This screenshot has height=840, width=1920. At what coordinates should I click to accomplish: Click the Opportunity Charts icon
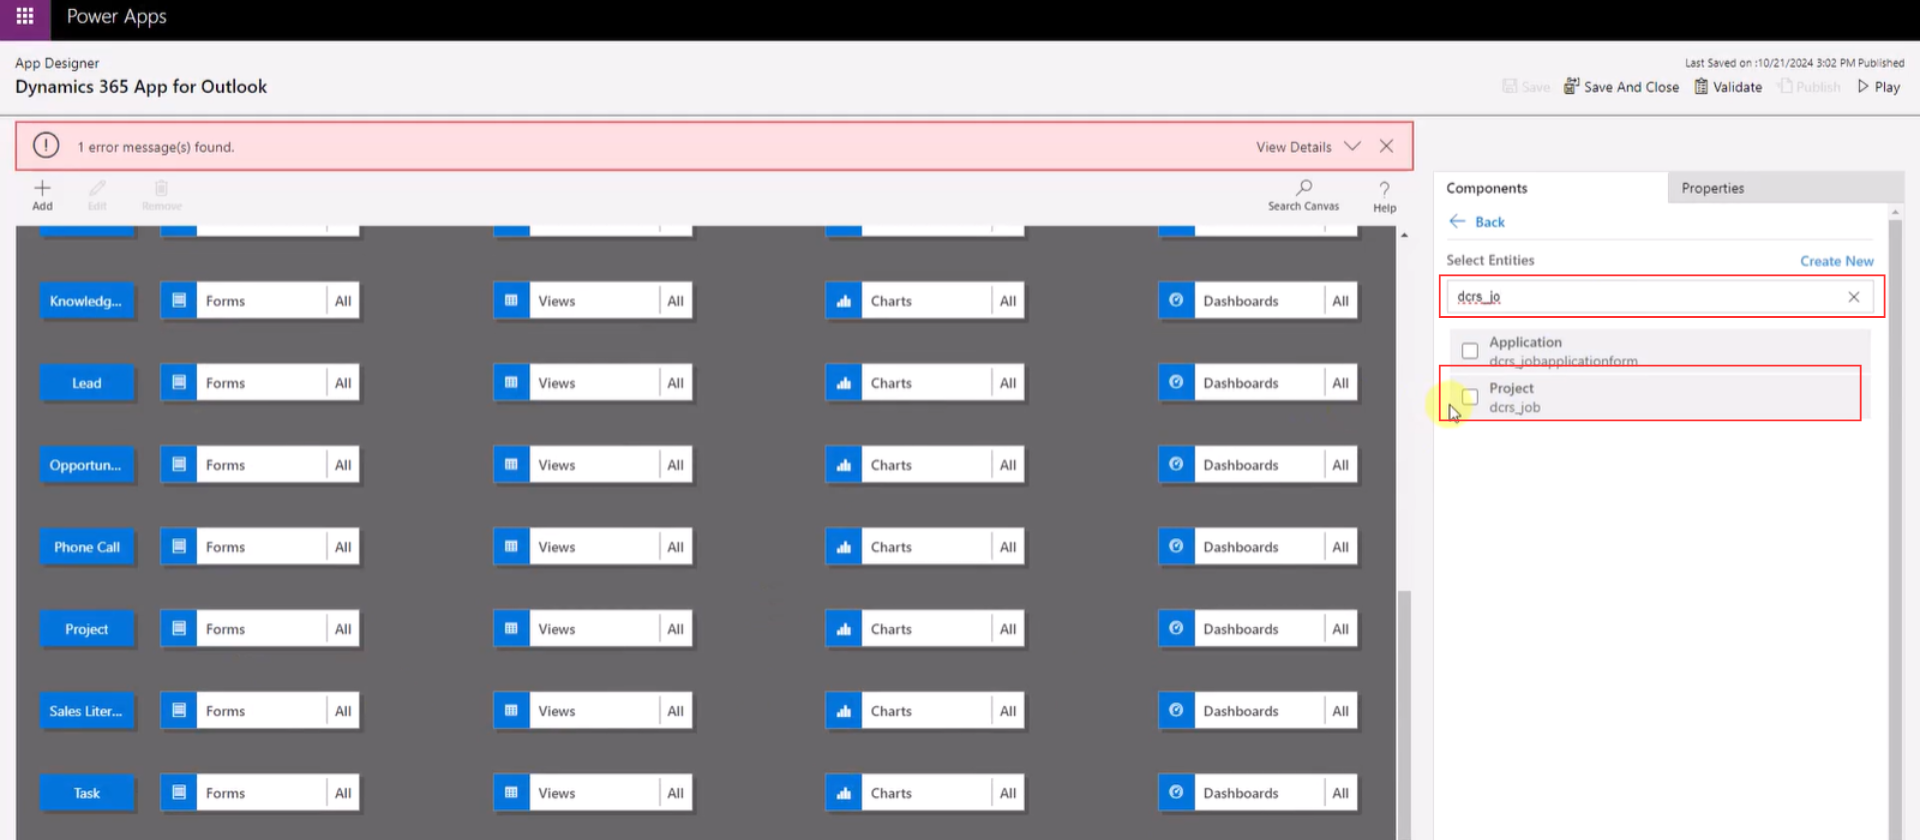point(844,465)
